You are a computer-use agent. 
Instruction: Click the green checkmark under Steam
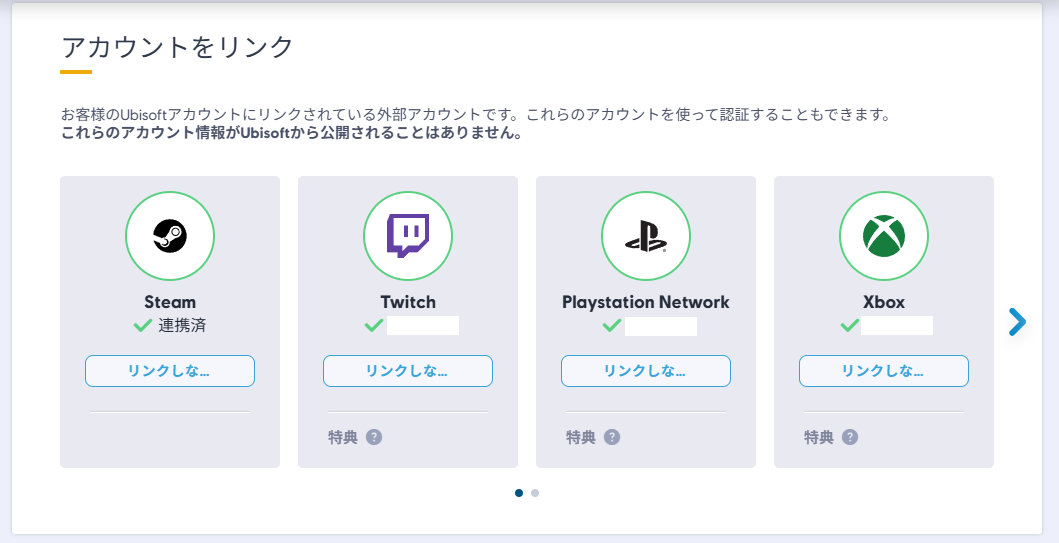pyautogui.click(x=142, y=325)
